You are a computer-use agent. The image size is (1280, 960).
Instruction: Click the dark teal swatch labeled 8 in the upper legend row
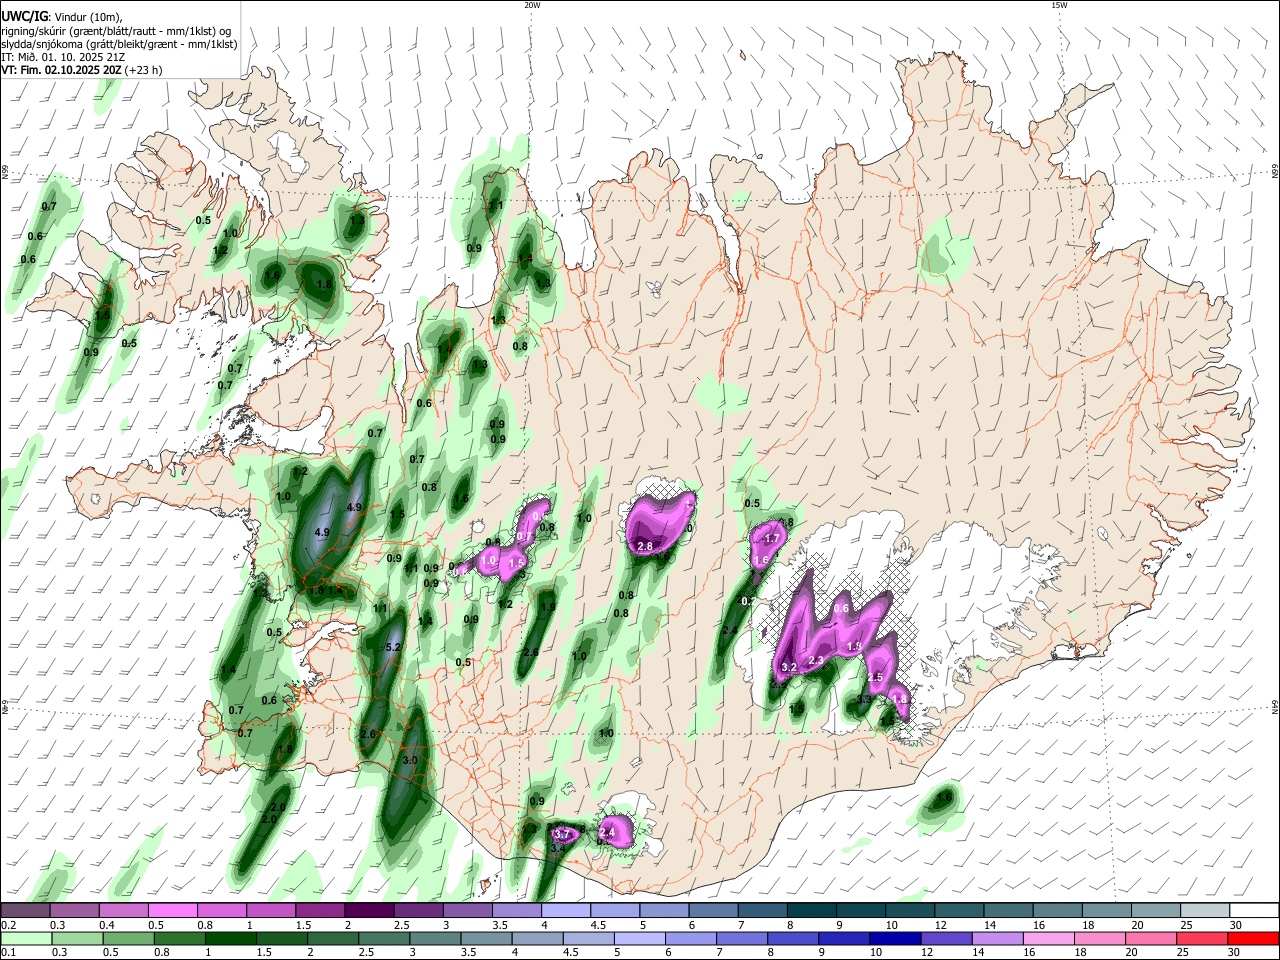(810, 911)
